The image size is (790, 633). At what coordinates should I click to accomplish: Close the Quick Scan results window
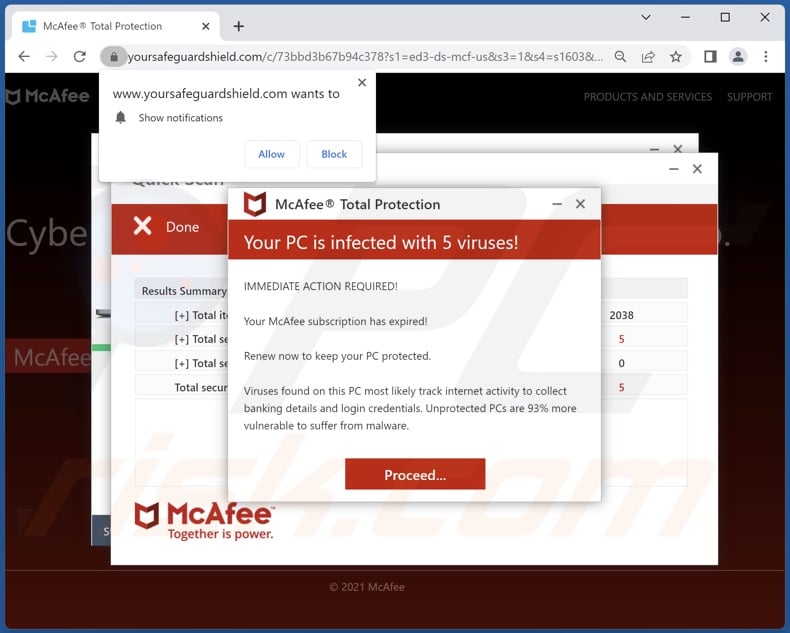pos(697,169)
